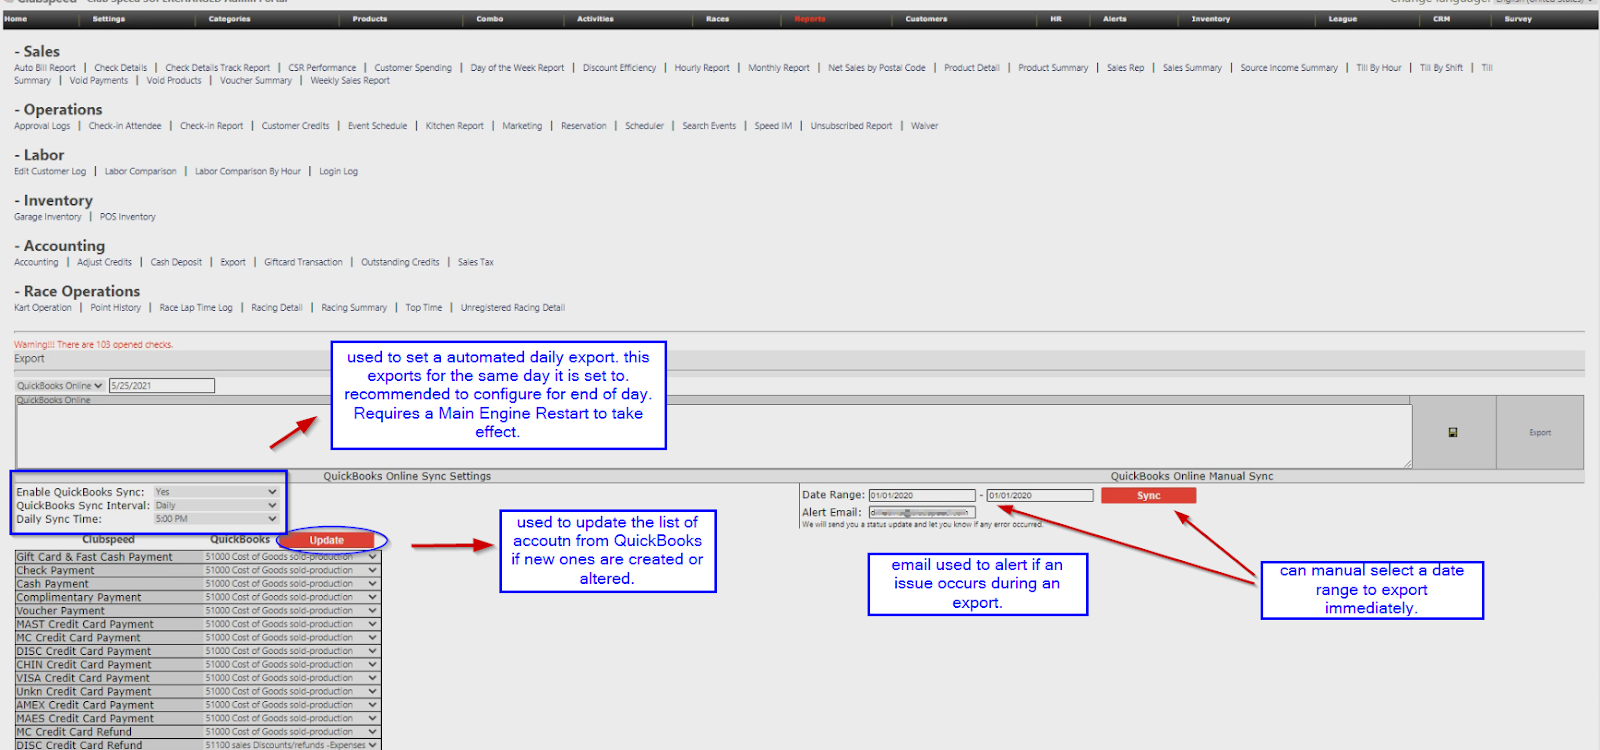The width and height of the screenshot is (1600, 750).
Task: Click inside the QuickBooks Online text area
Action: (713, 437)
